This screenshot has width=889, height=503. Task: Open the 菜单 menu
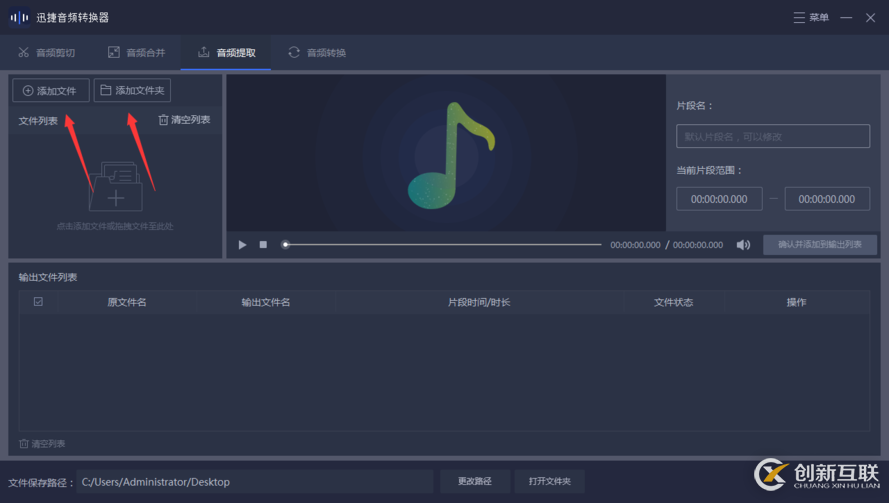click(x=811, y=18)
